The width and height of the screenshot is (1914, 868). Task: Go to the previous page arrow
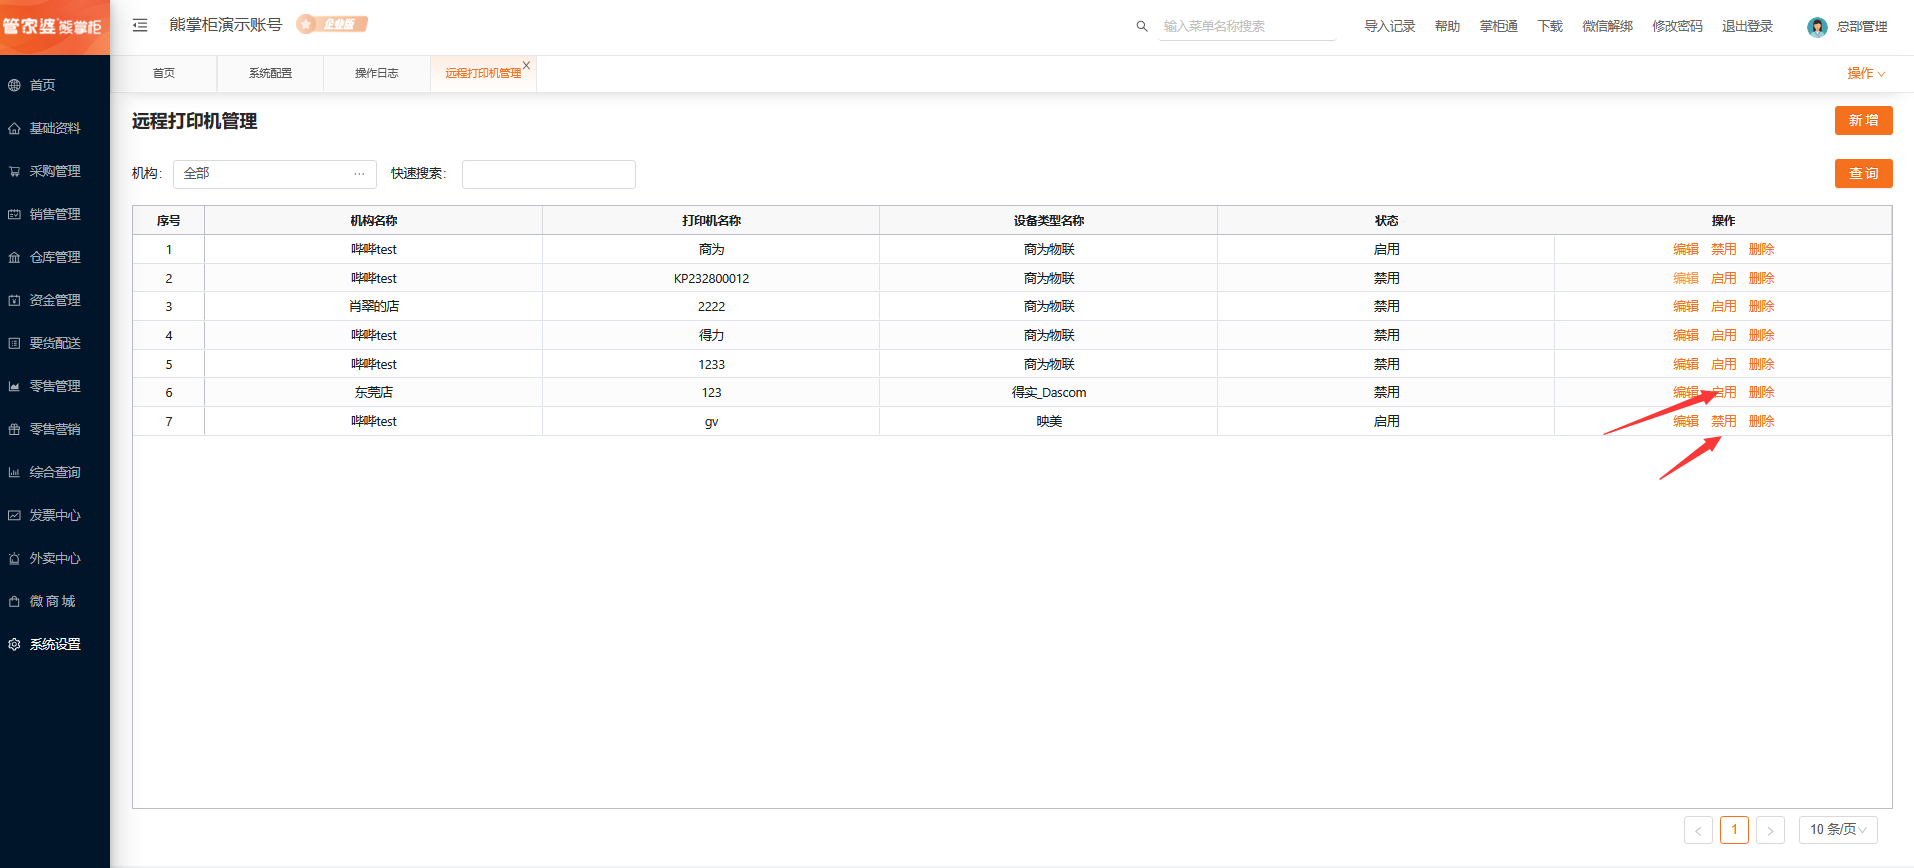click(1698, 830)
